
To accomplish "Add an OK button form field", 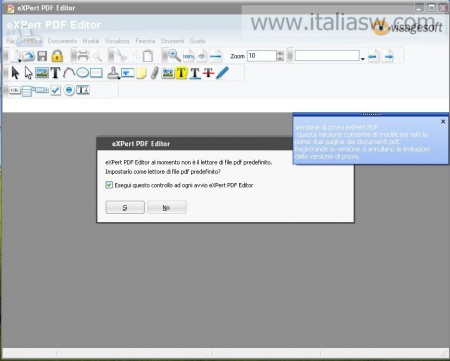I will tap(15, 90).
